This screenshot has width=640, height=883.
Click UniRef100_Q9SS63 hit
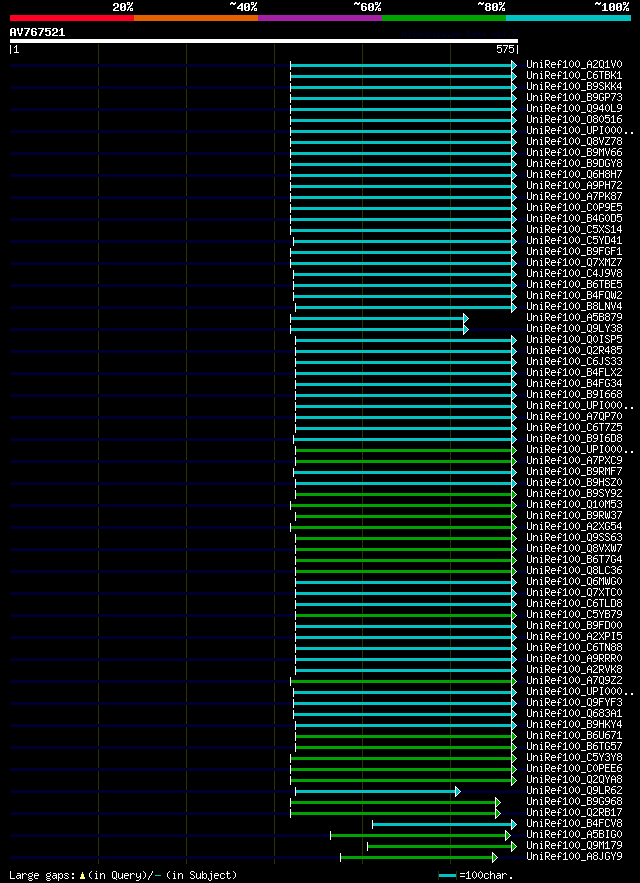click(574, 538)
